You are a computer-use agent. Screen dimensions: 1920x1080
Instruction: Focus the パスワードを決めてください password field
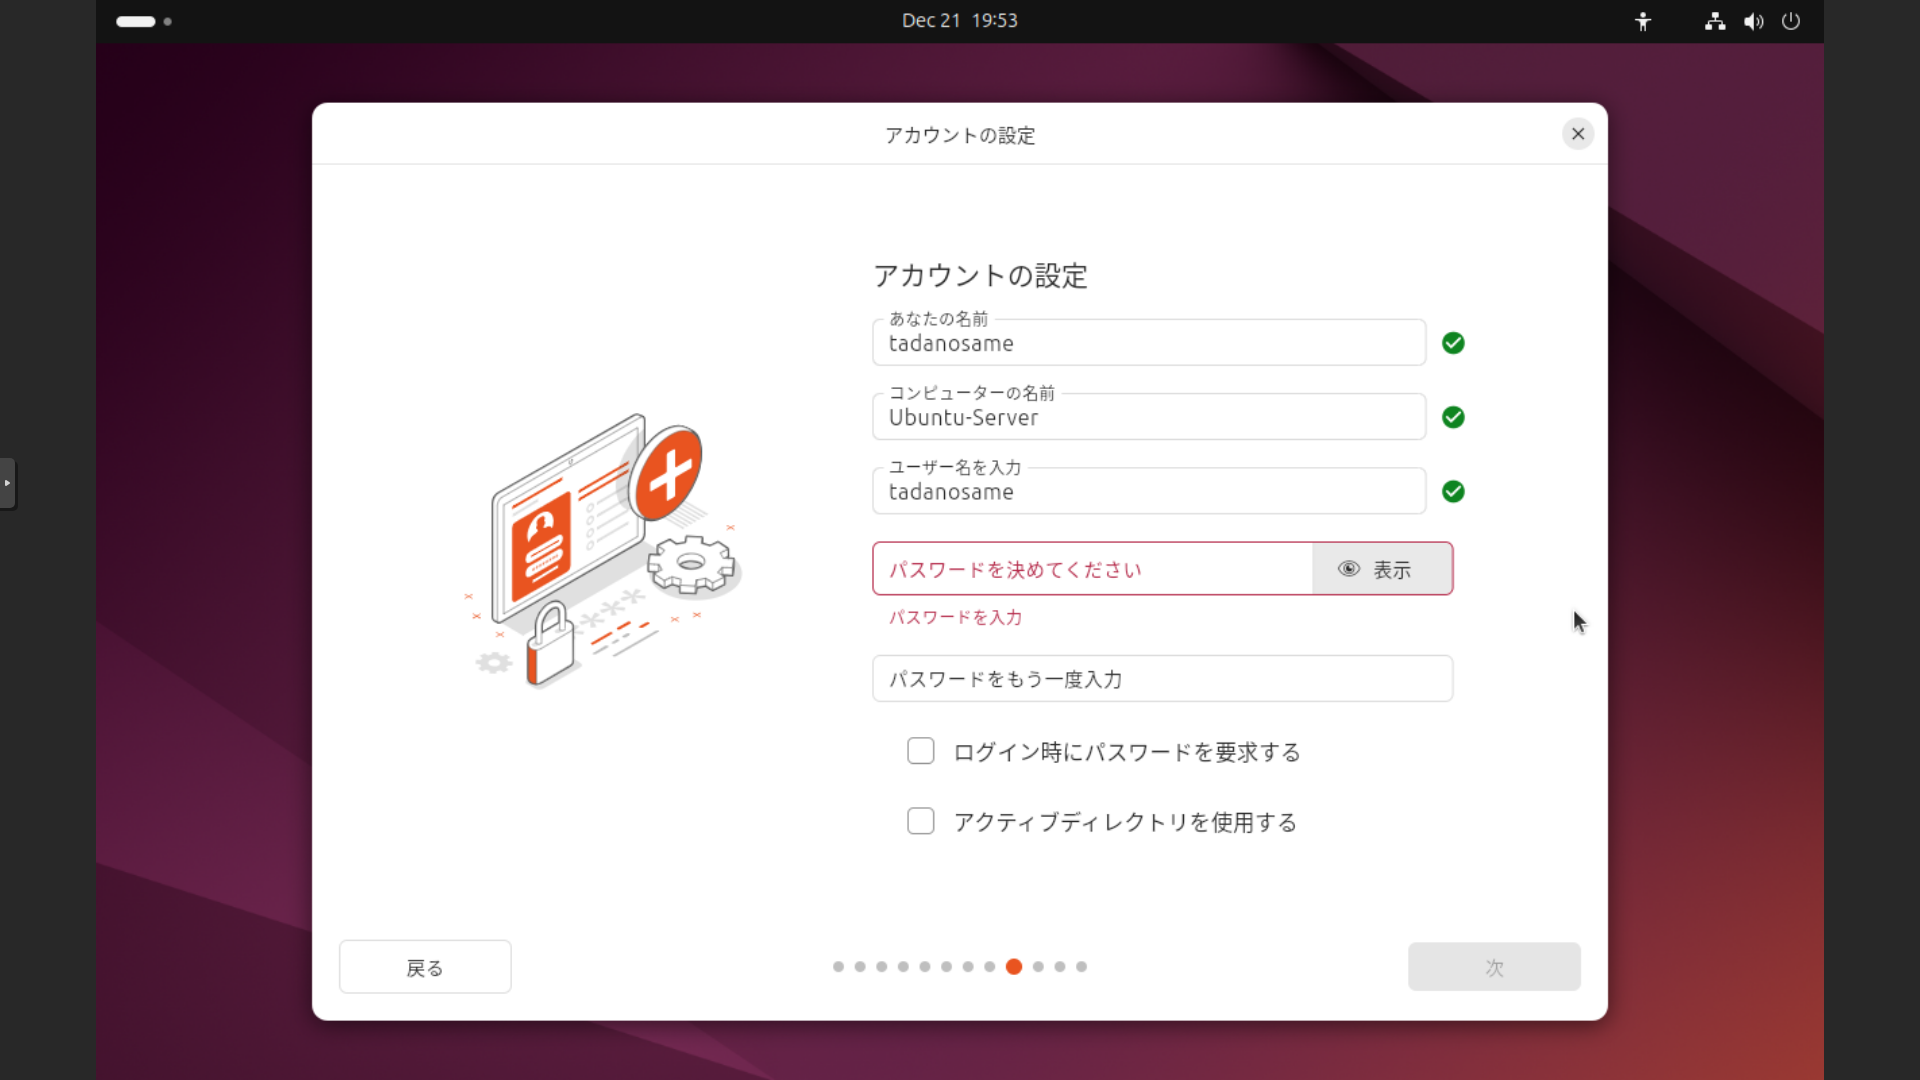tap(1091, 569)
